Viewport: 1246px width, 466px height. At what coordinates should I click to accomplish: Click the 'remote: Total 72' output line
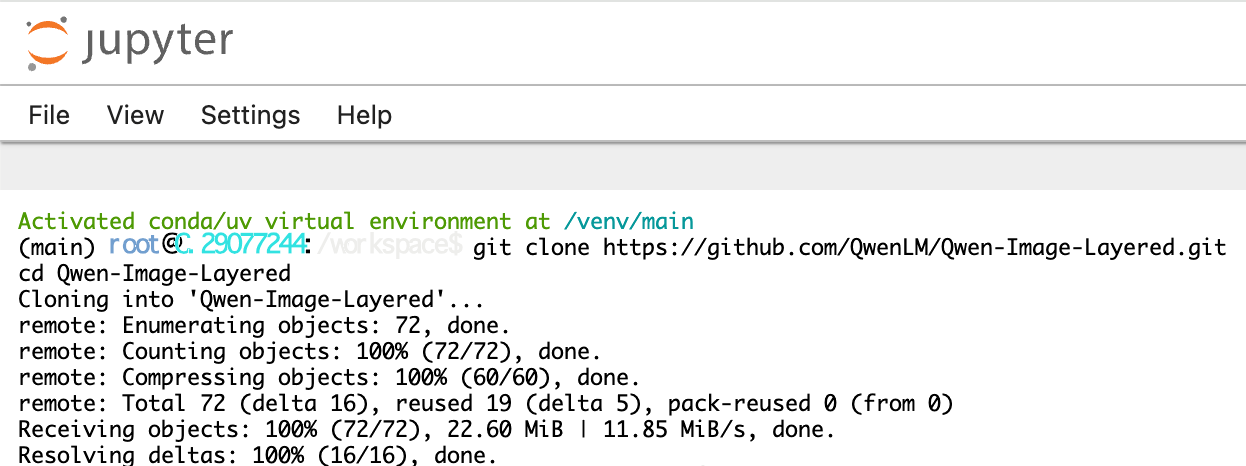click(486, 403)
